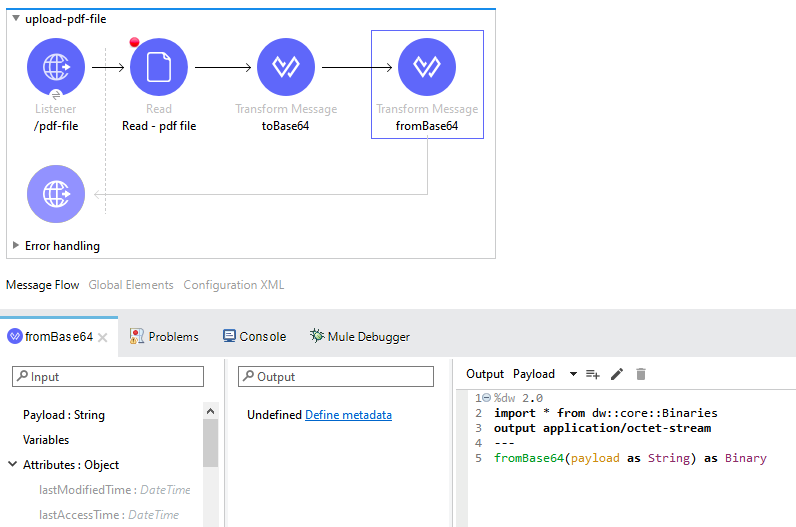The width and height of the screenshot is (796, 527).
Task: Click the Mule Debugger bug icon
Action: [317, 335]
